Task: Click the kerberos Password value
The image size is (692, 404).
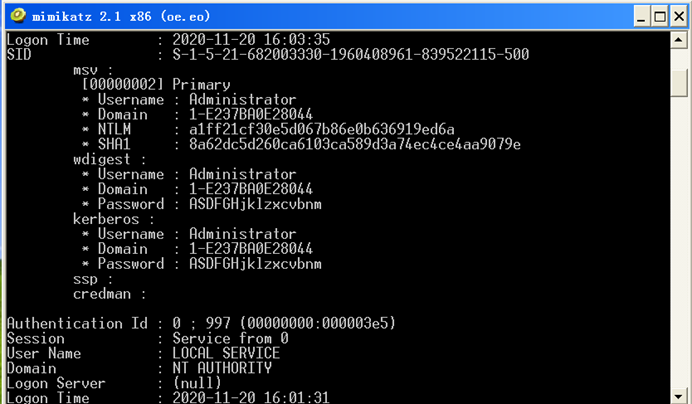Action: point(255,264)
